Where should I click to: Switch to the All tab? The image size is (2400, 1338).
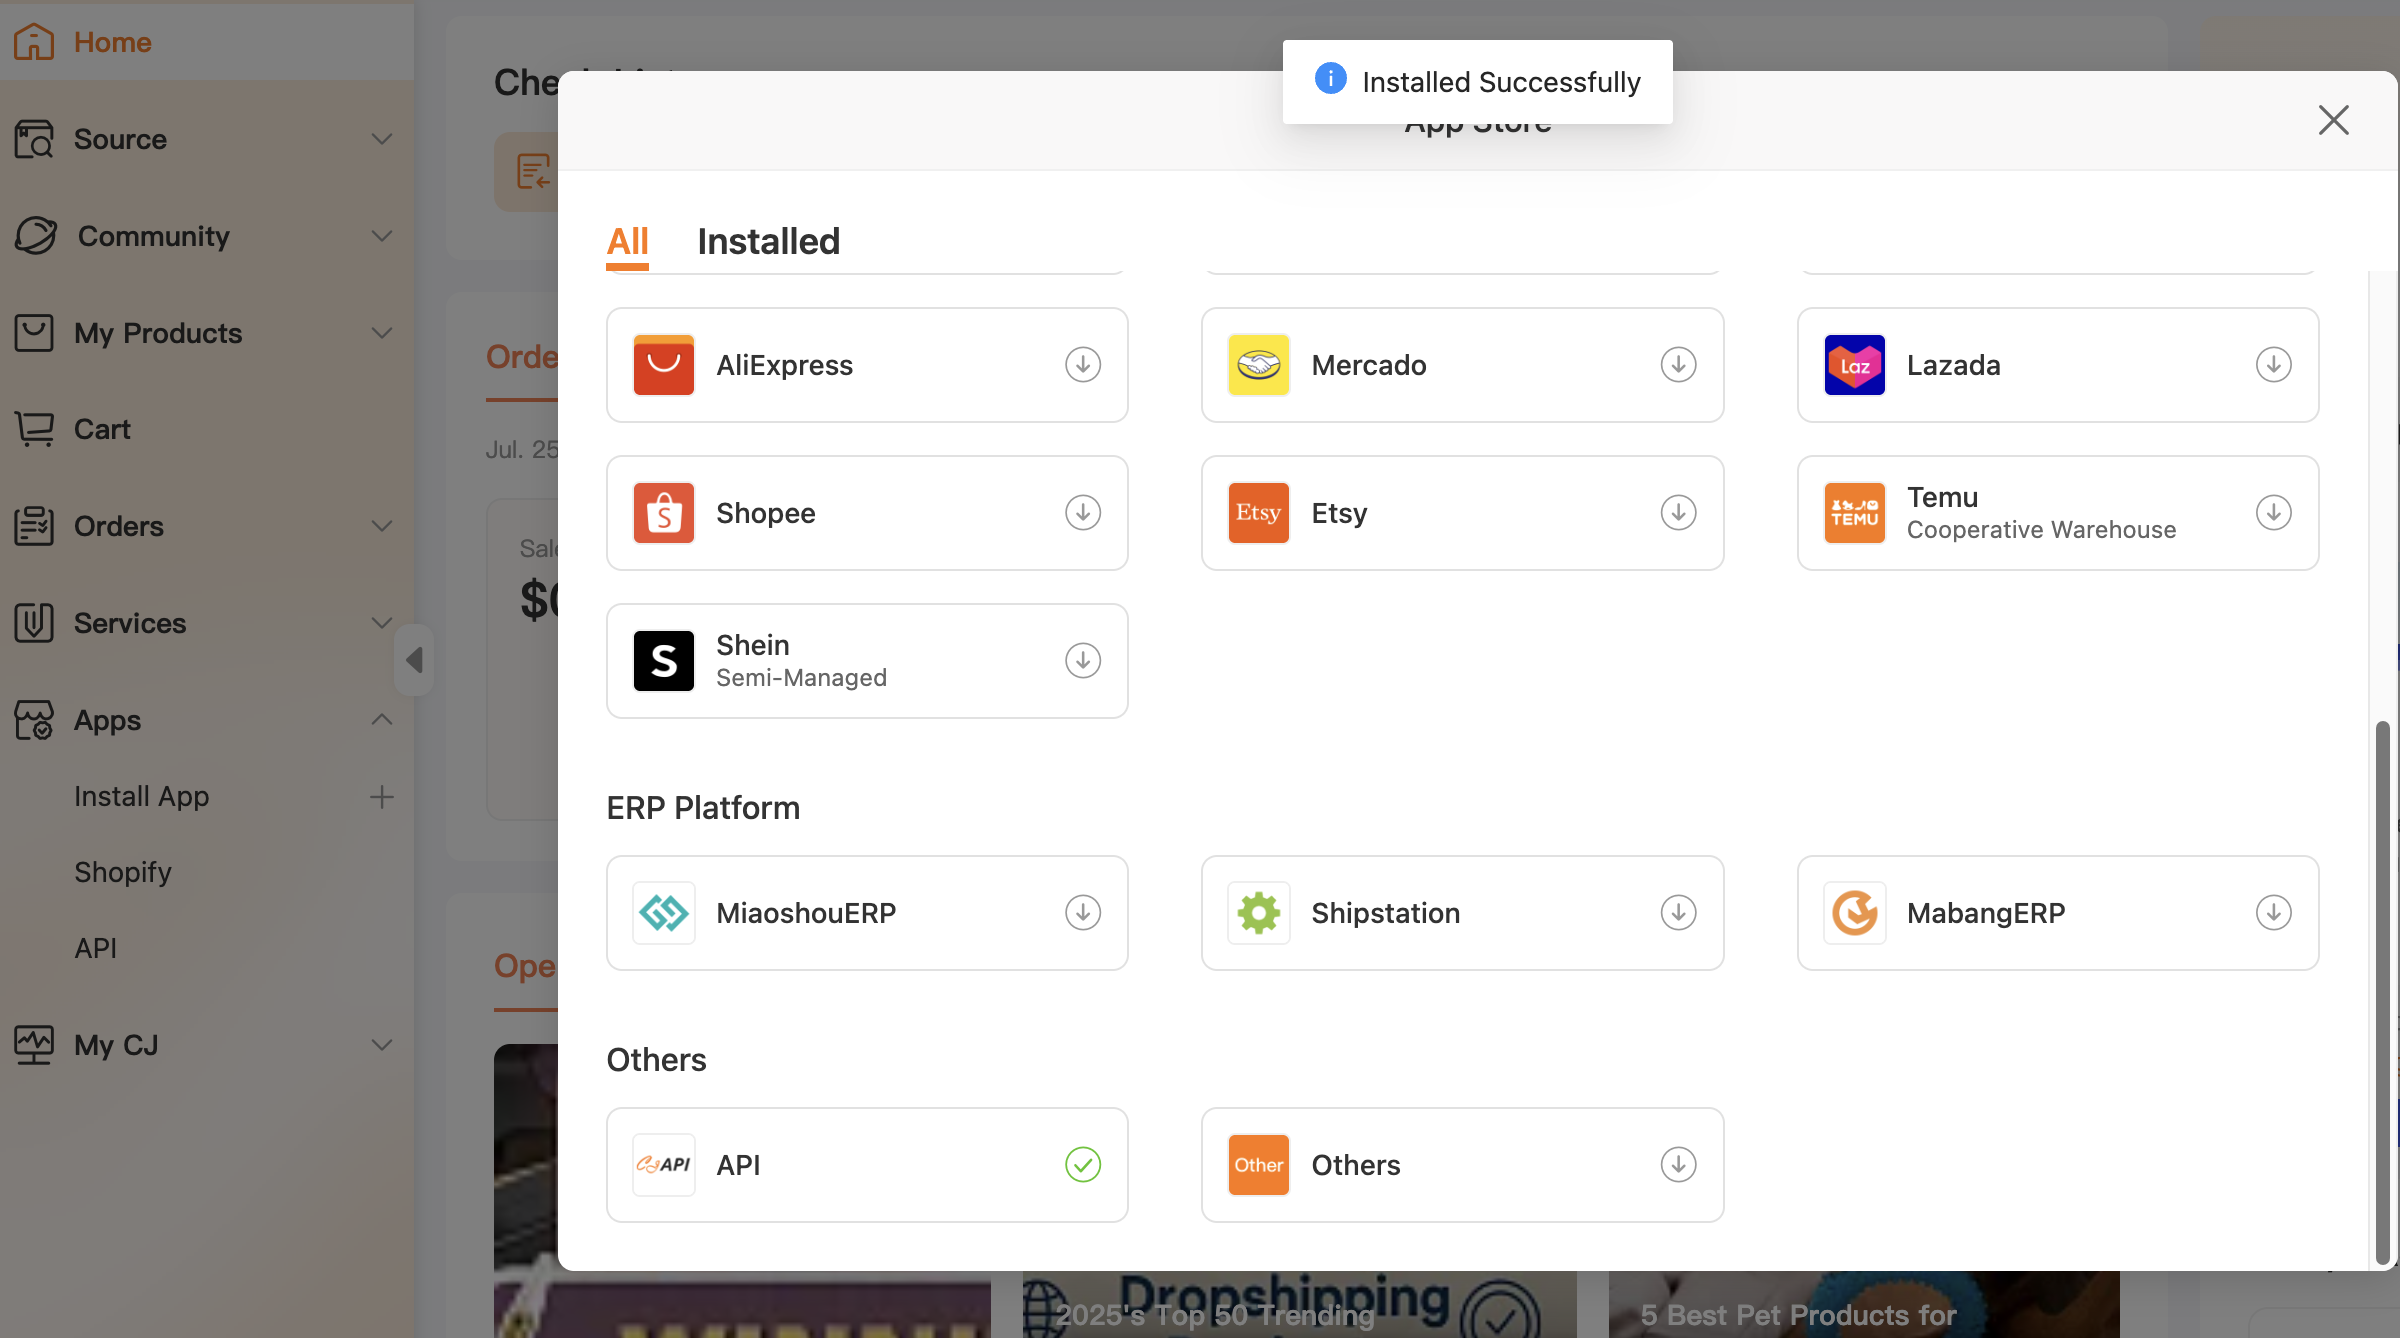(628, 242)
